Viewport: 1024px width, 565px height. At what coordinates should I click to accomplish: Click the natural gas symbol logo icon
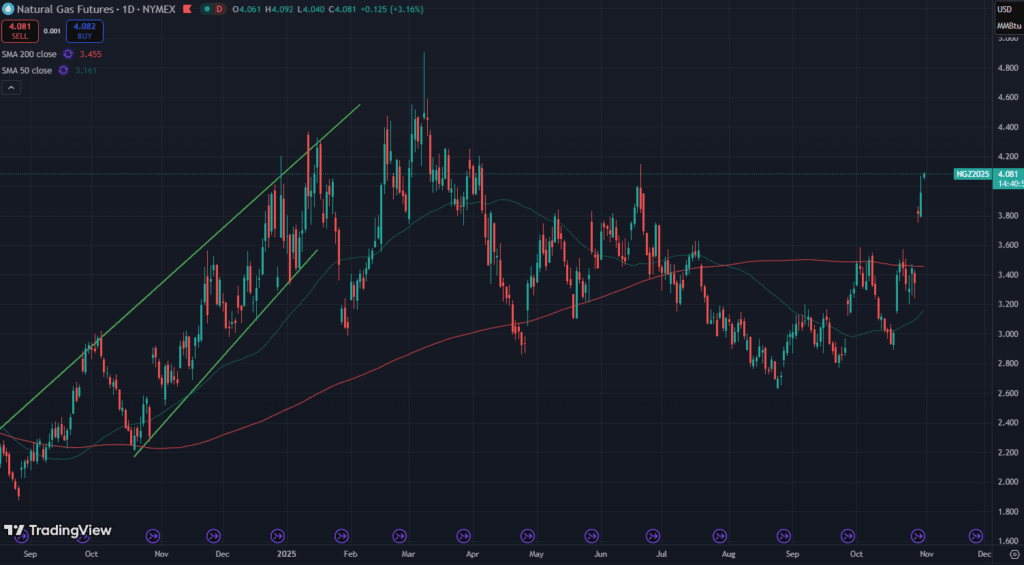tap(9, 8)
